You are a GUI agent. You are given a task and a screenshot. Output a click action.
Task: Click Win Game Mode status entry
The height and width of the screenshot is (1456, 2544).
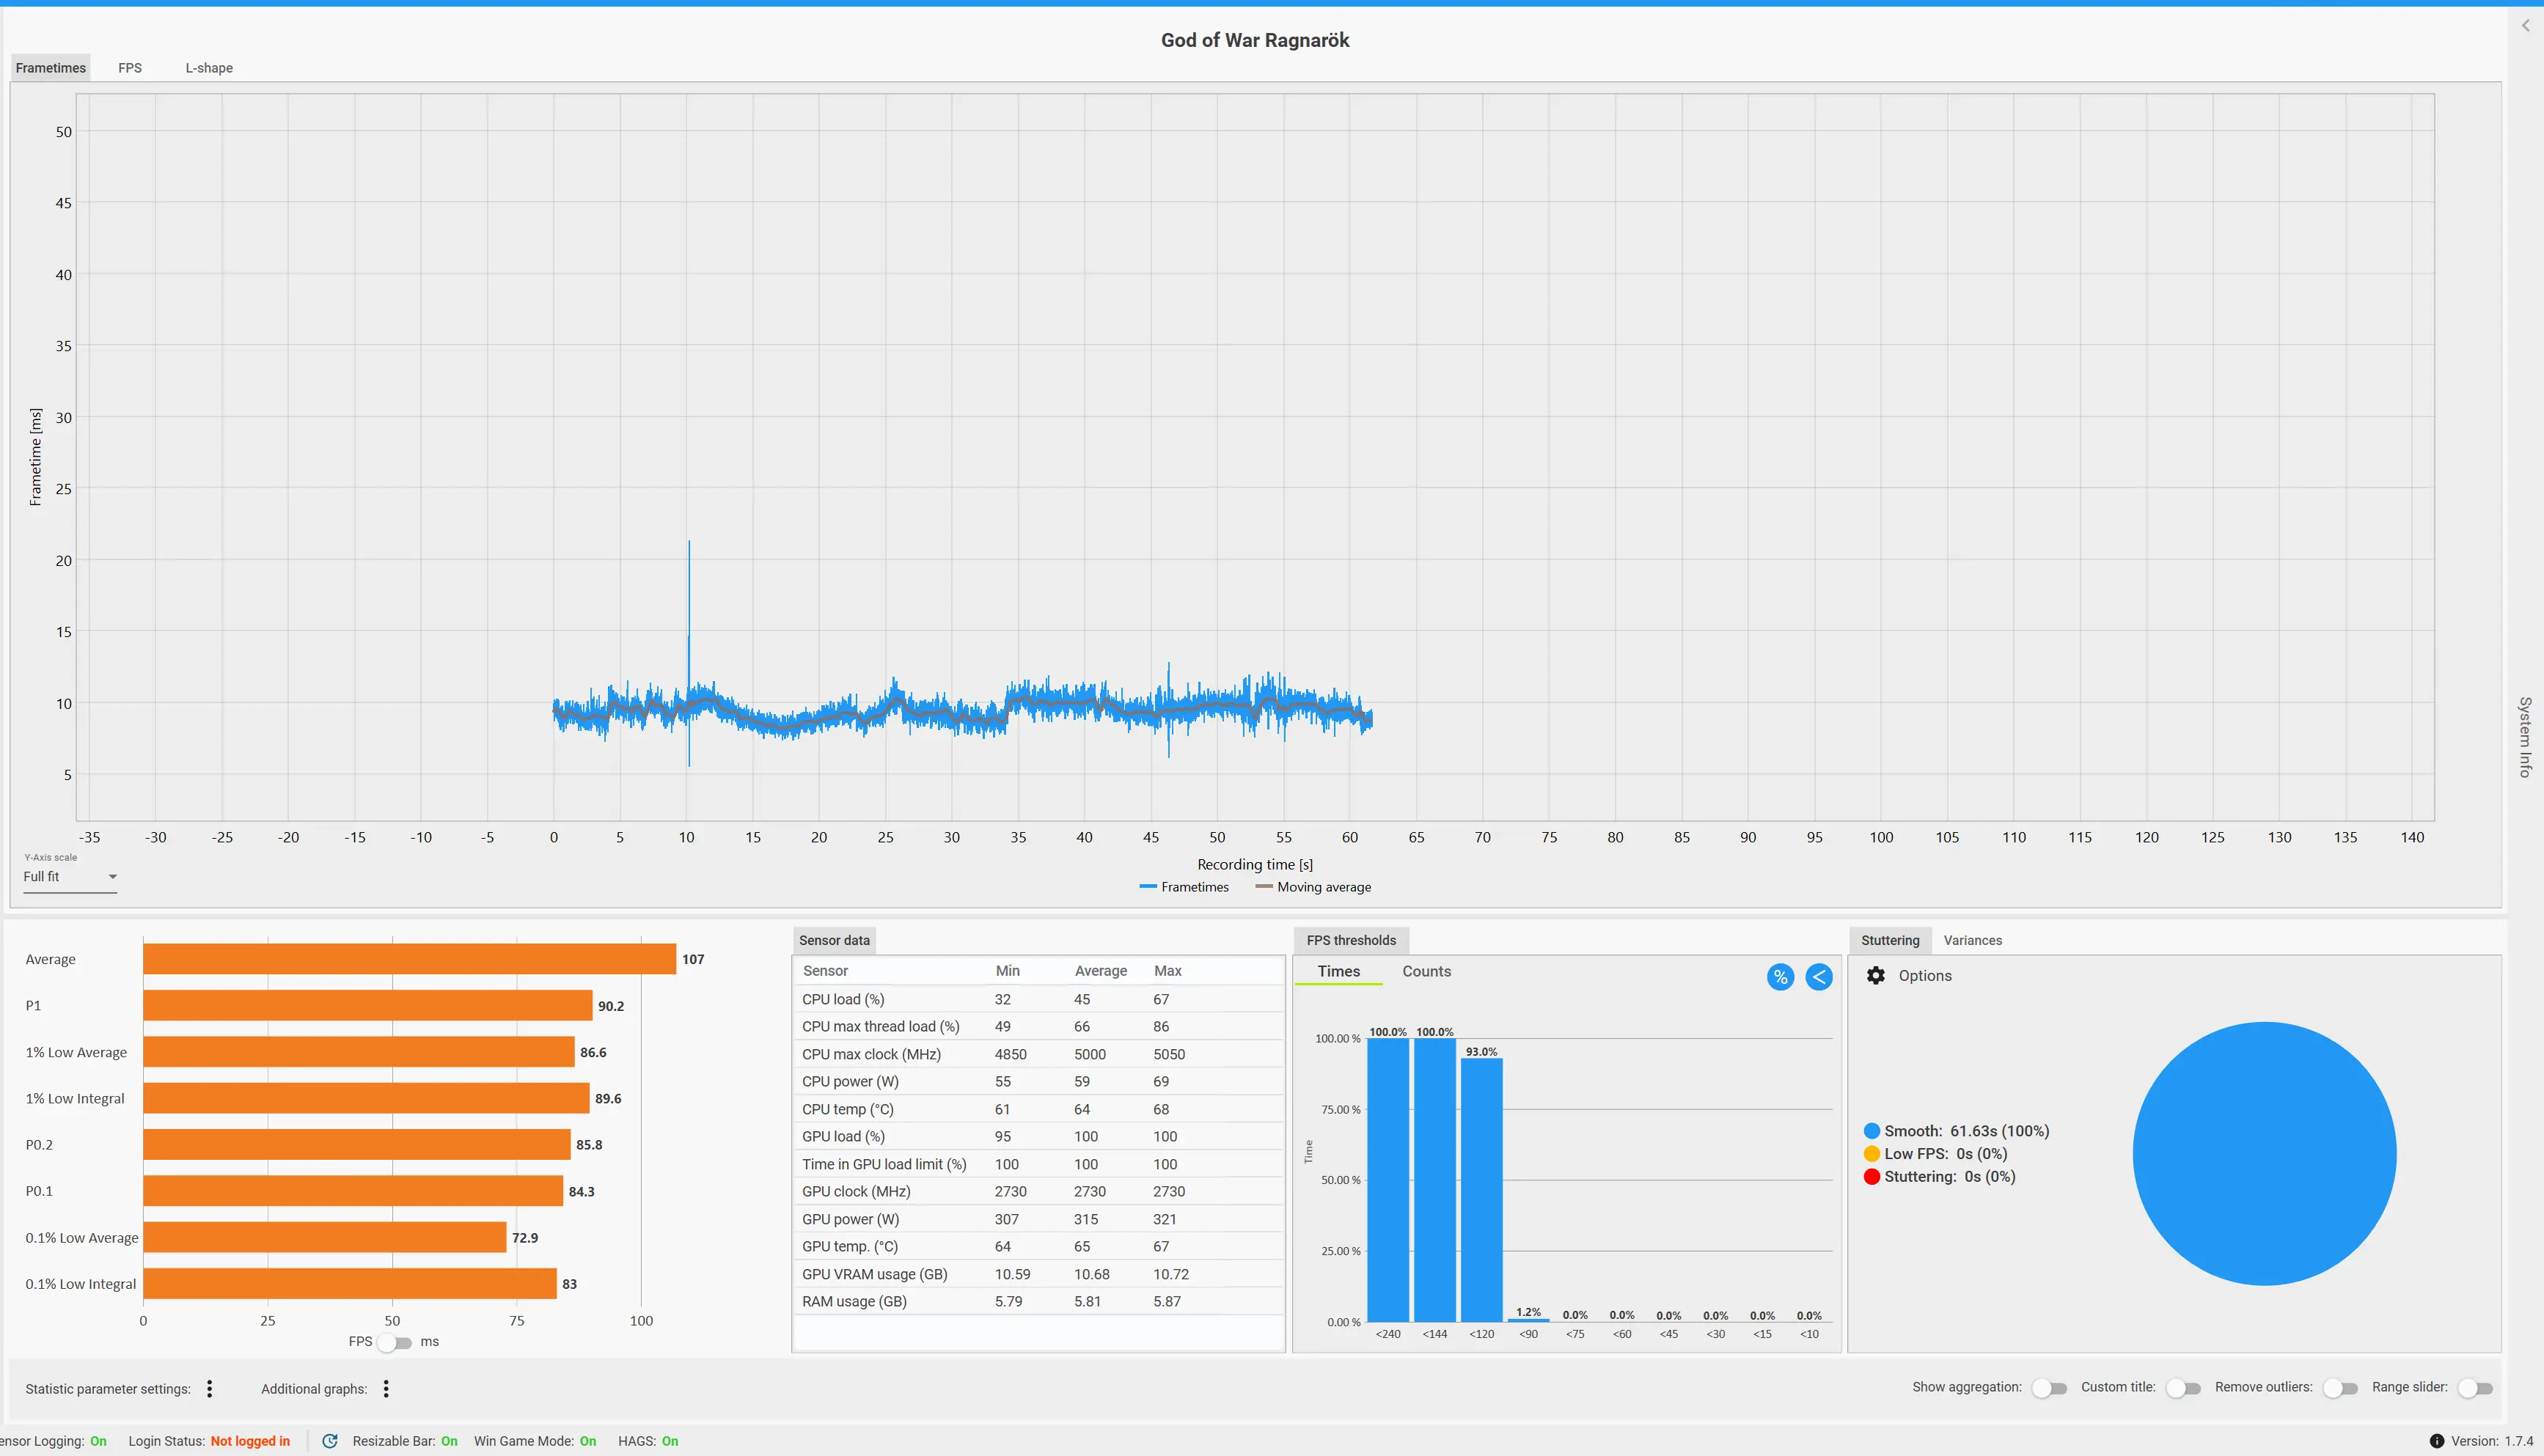(535, 1441)
